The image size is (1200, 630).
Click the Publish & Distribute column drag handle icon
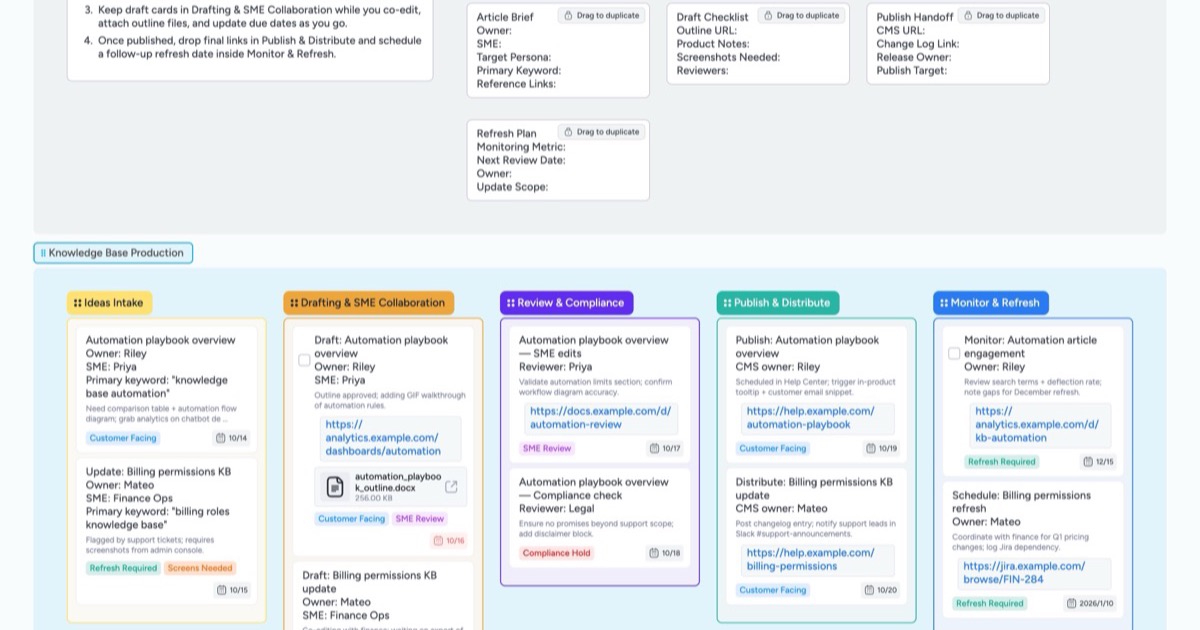pos(727,303)
